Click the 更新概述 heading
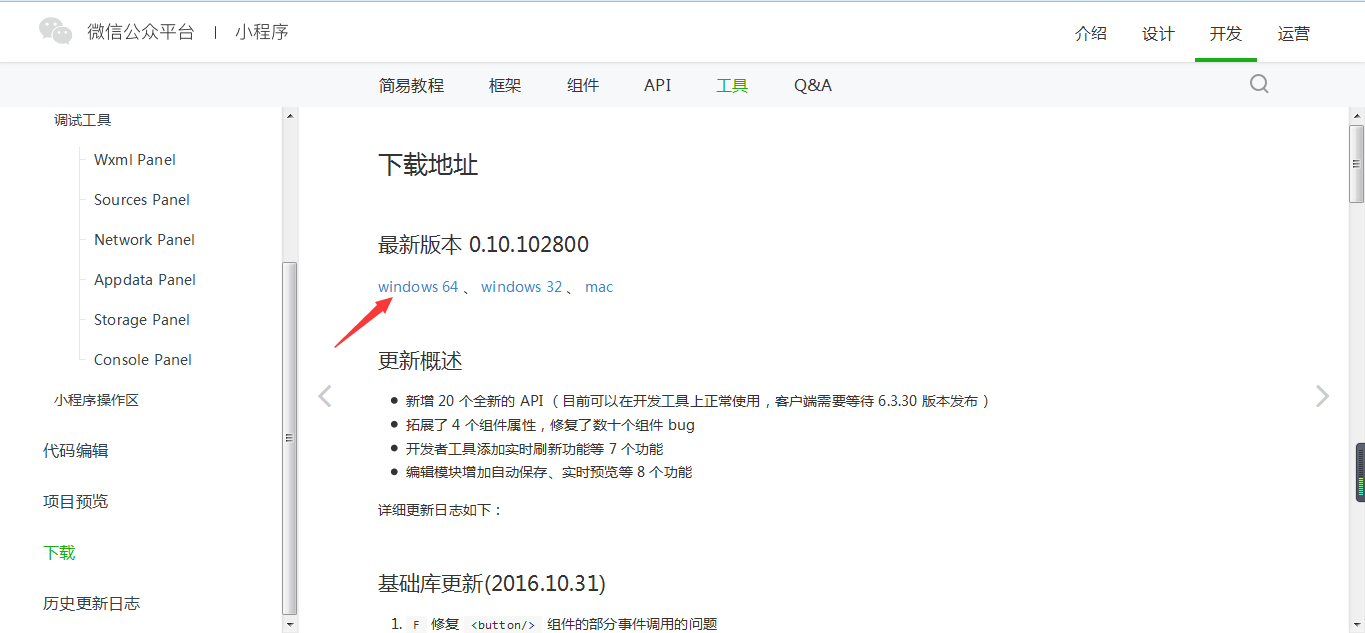Image resolution: width=1365 pixels, height=633 pixels. point(420,361)
